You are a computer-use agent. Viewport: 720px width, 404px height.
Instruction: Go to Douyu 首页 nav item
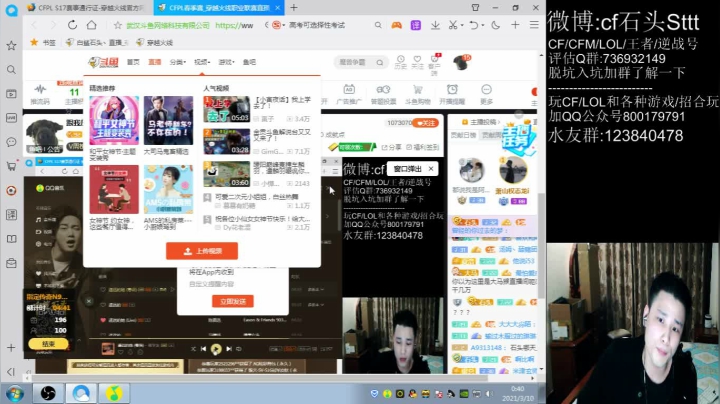[x=133, y=62]
